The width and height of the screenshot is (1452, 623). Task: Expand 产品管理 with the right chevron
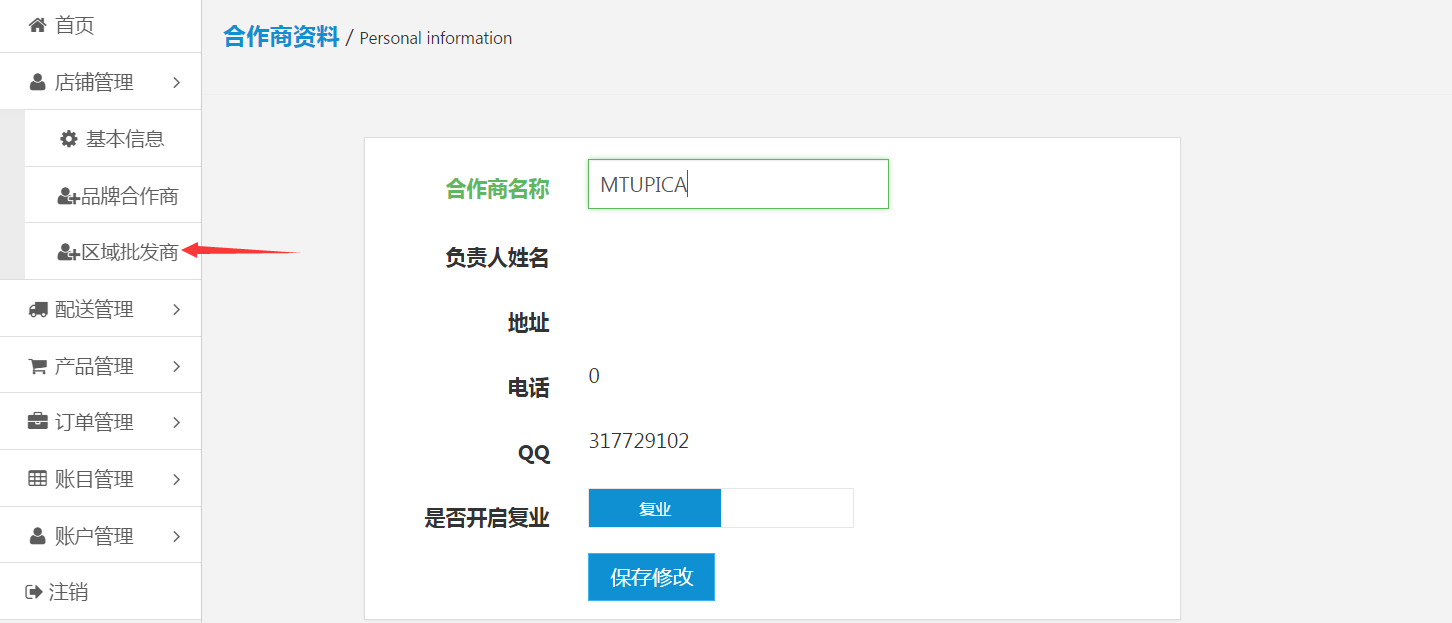[176, 367]
